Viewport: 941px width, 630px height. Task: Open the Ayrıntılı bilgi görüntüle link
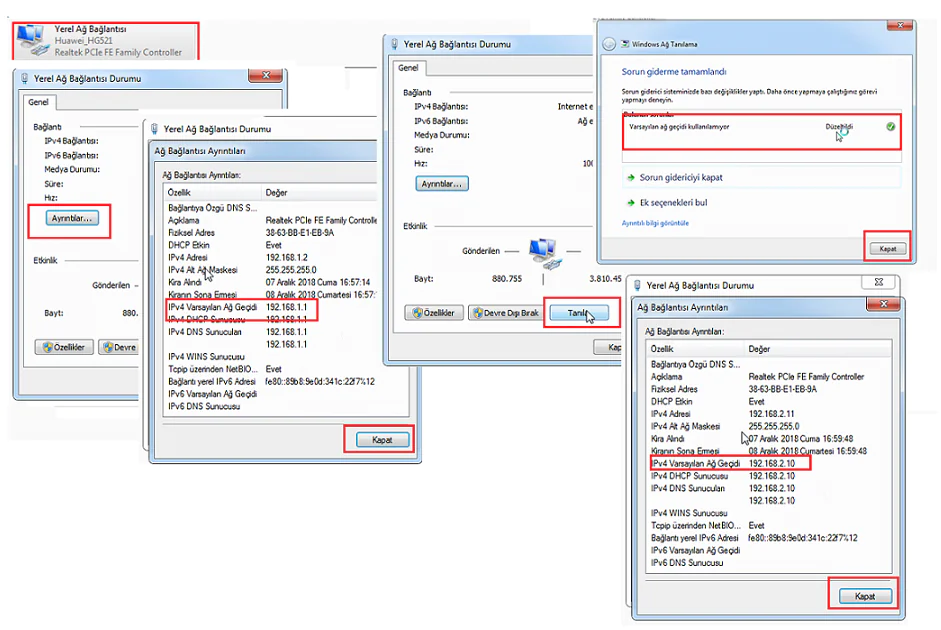[655, 224]
